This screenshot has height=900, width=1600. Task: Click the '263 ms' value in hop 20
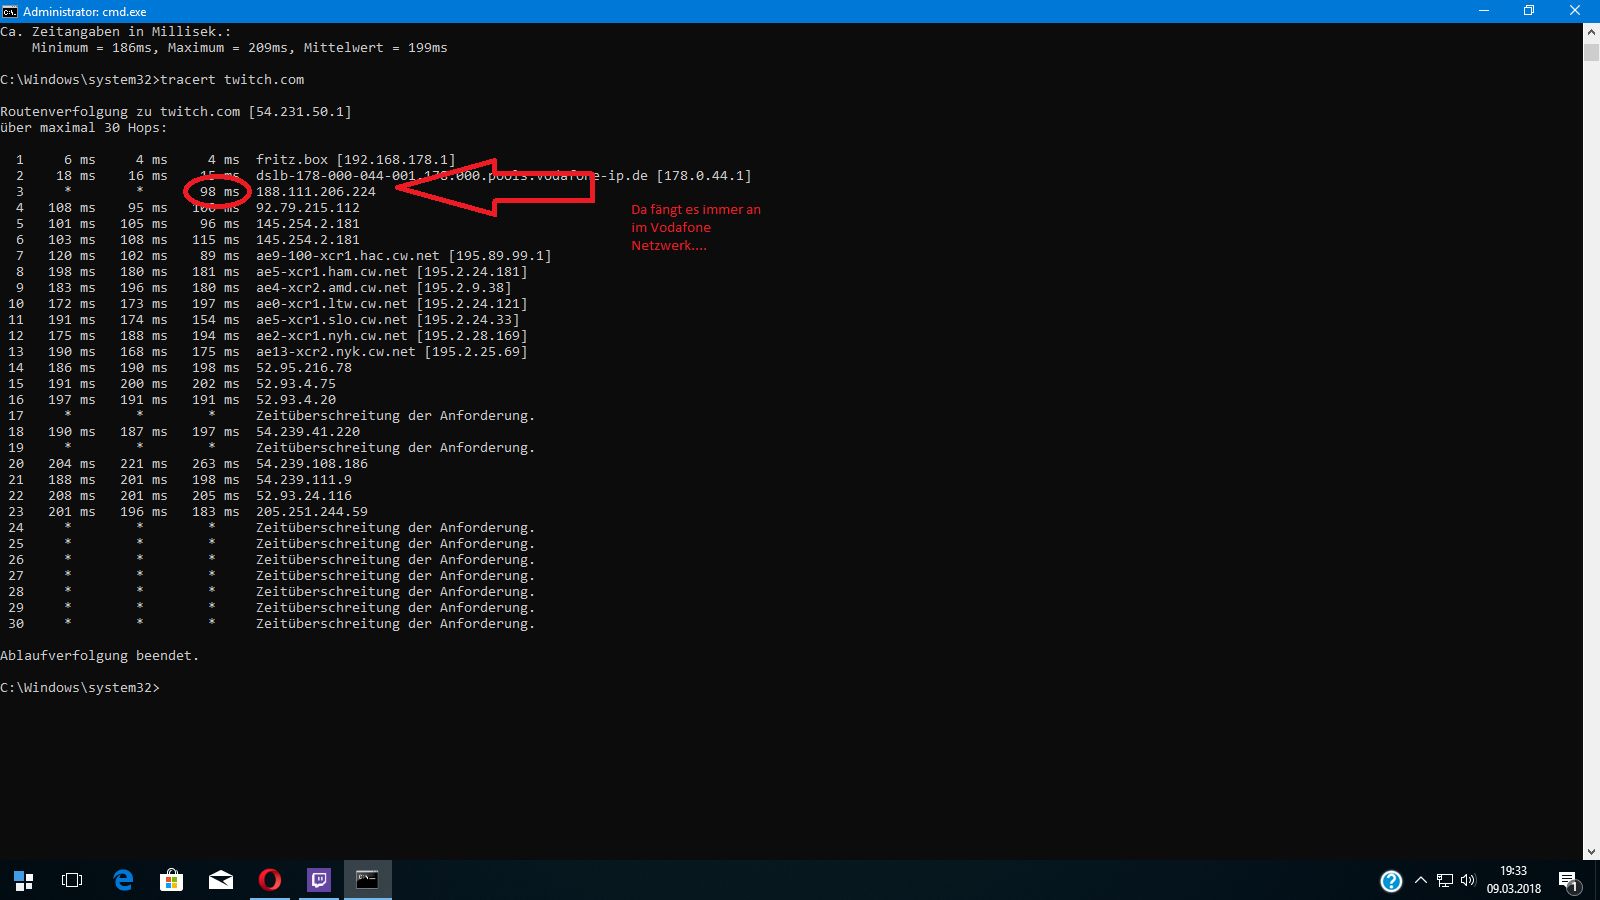[216, 464]
